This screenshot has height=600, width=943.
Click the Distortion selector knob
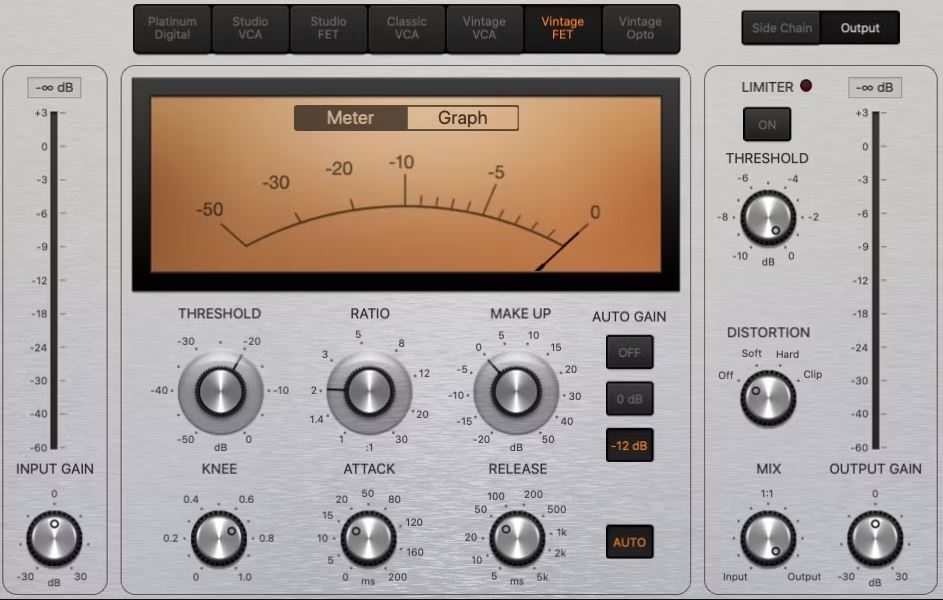(768, 398)
